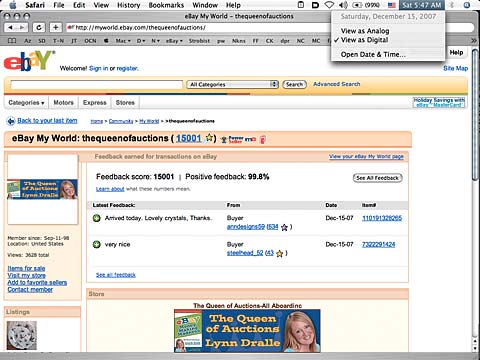The image size is (480, 360).
Task: Click the Search button
Action: tap(294, 85)
